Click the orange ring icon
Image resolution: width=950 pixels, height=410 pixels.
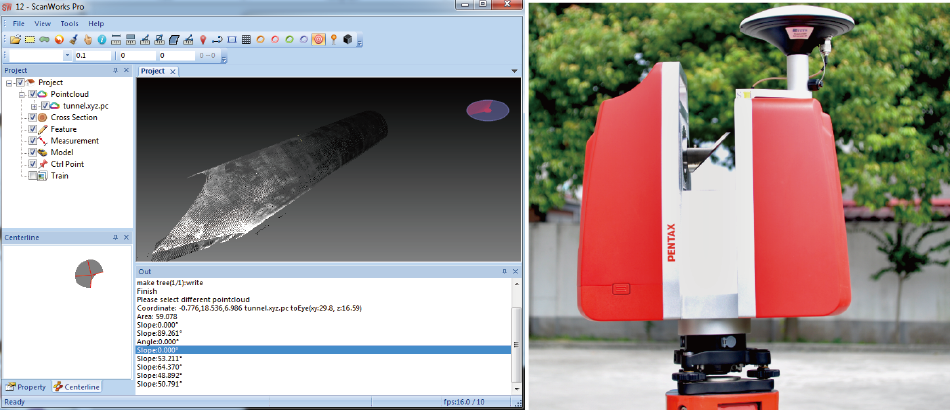pos(261,39)
